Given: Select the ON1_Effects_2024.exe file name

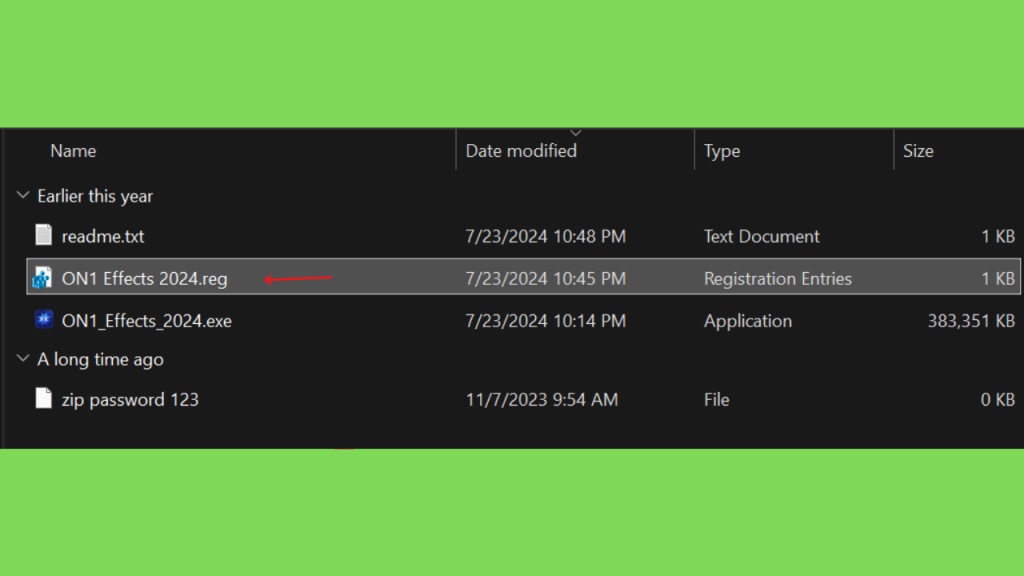Looking at the screenshot, I should tap(146, 321).
